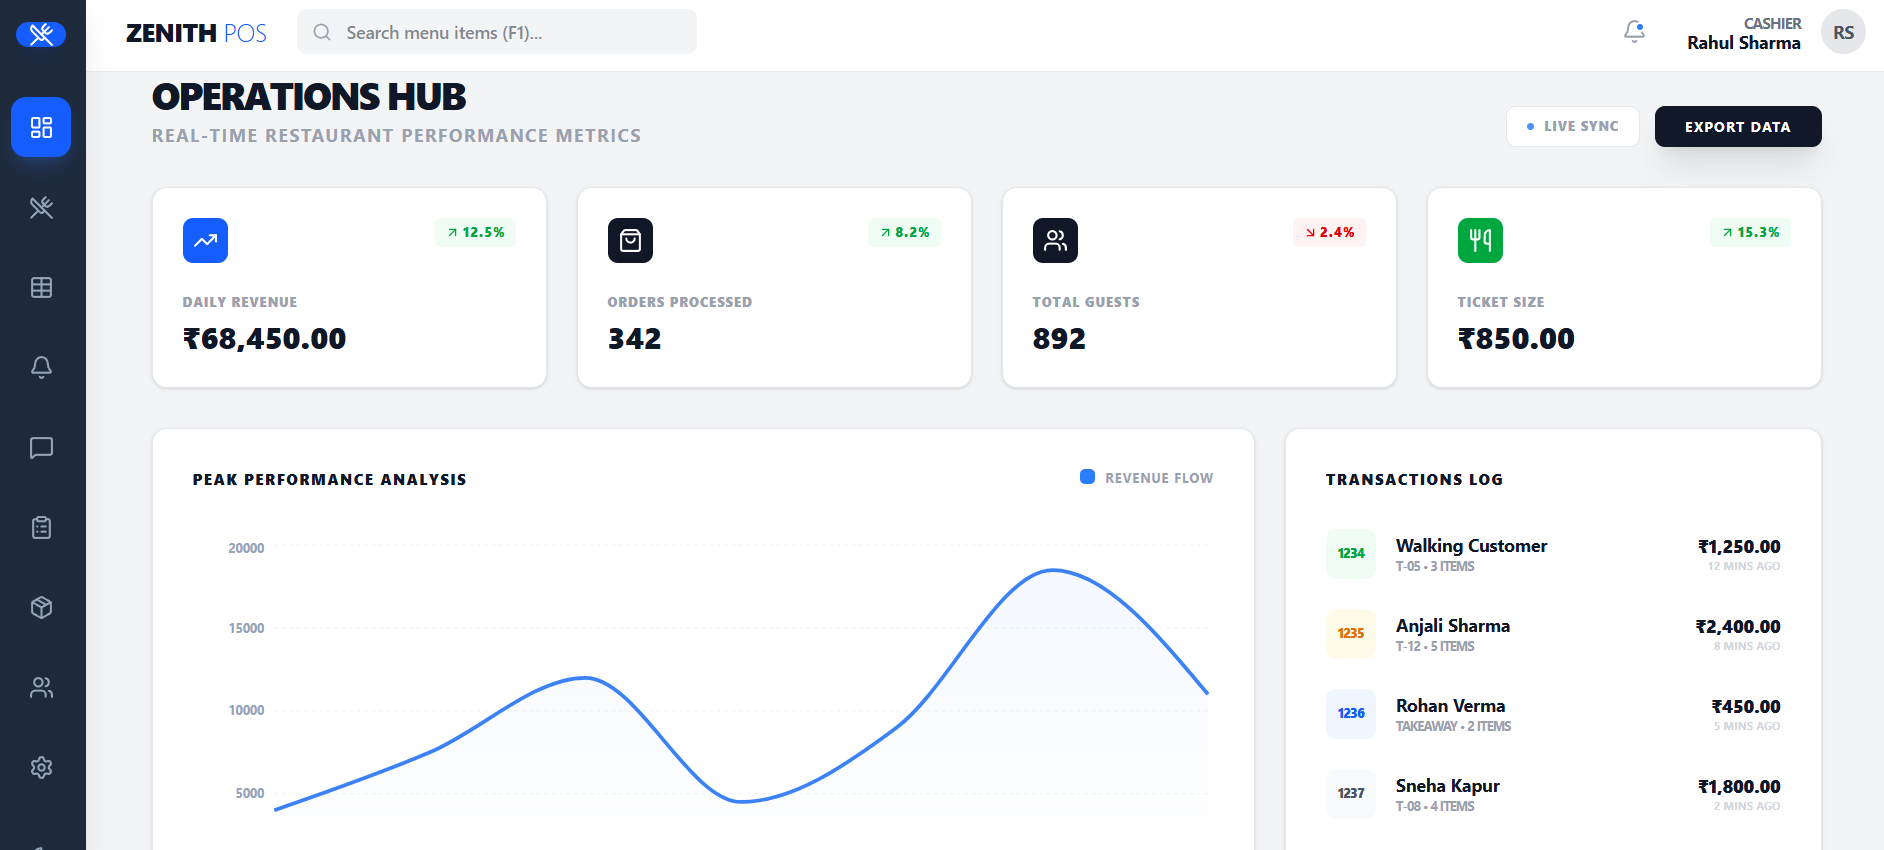Click the Live Sync button
The width and height of the screenshot is (1884, 850).
coord(1572,127)
